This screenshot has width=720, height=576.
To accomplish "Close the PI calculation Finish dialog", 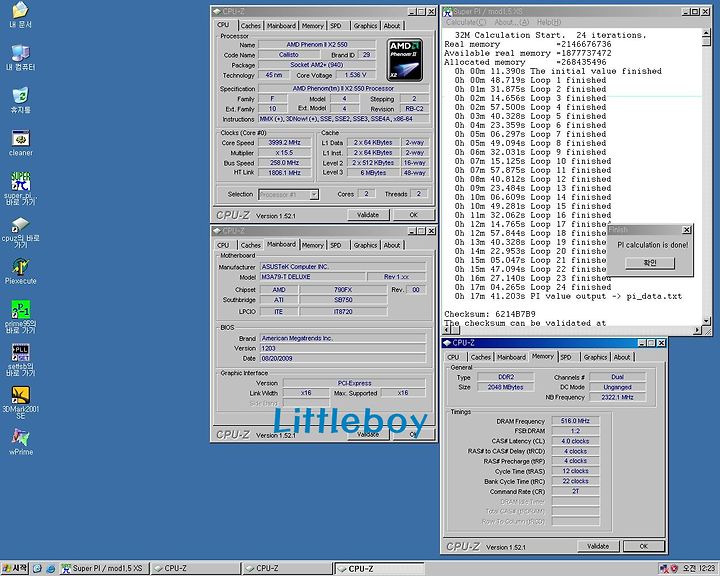I will [x=686, y=230].
